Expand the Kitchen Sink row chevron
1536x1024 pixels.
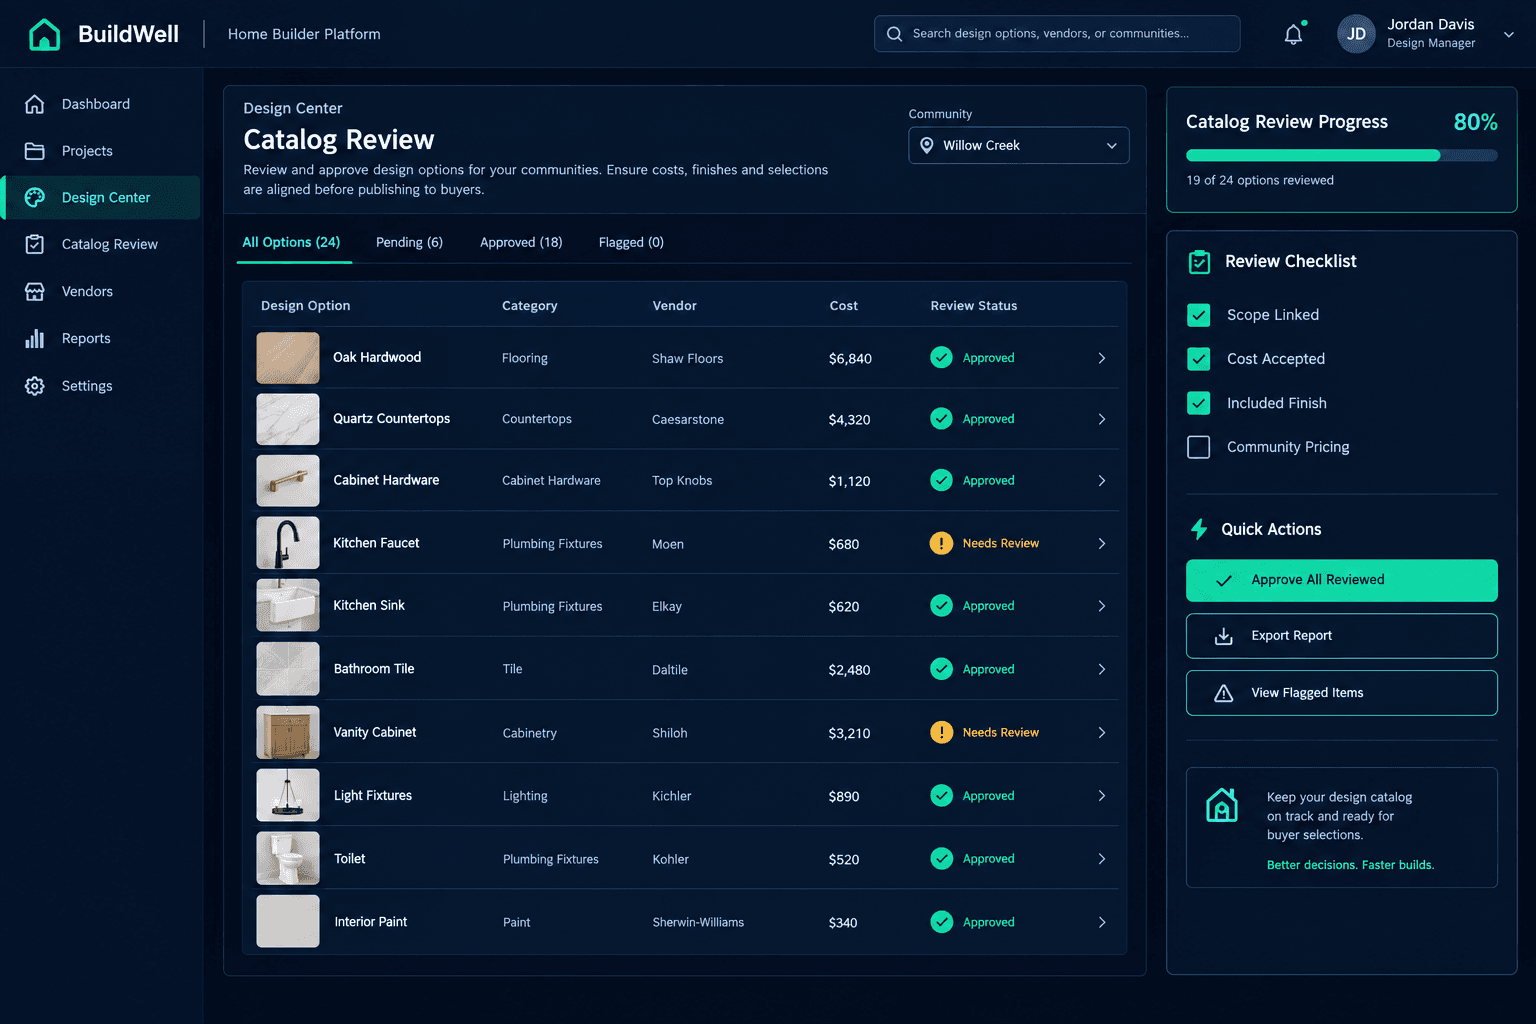1102,606
